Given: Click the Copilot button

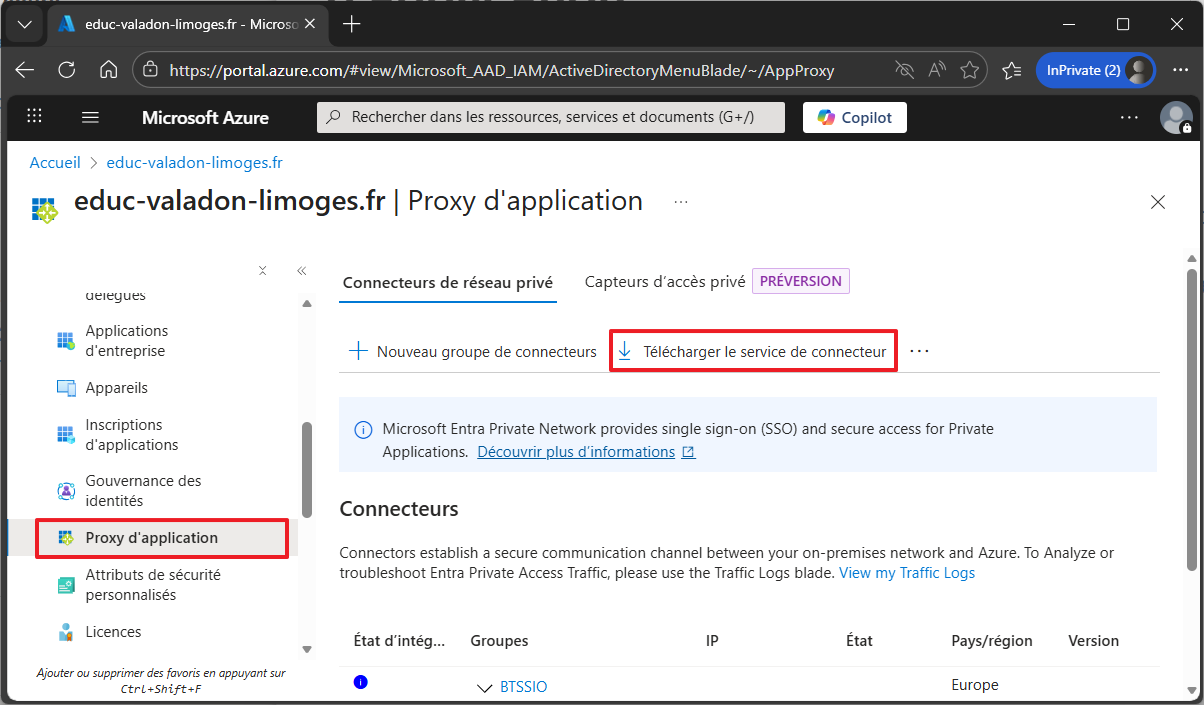Looking at the screenshot, I should coord(855,117).
